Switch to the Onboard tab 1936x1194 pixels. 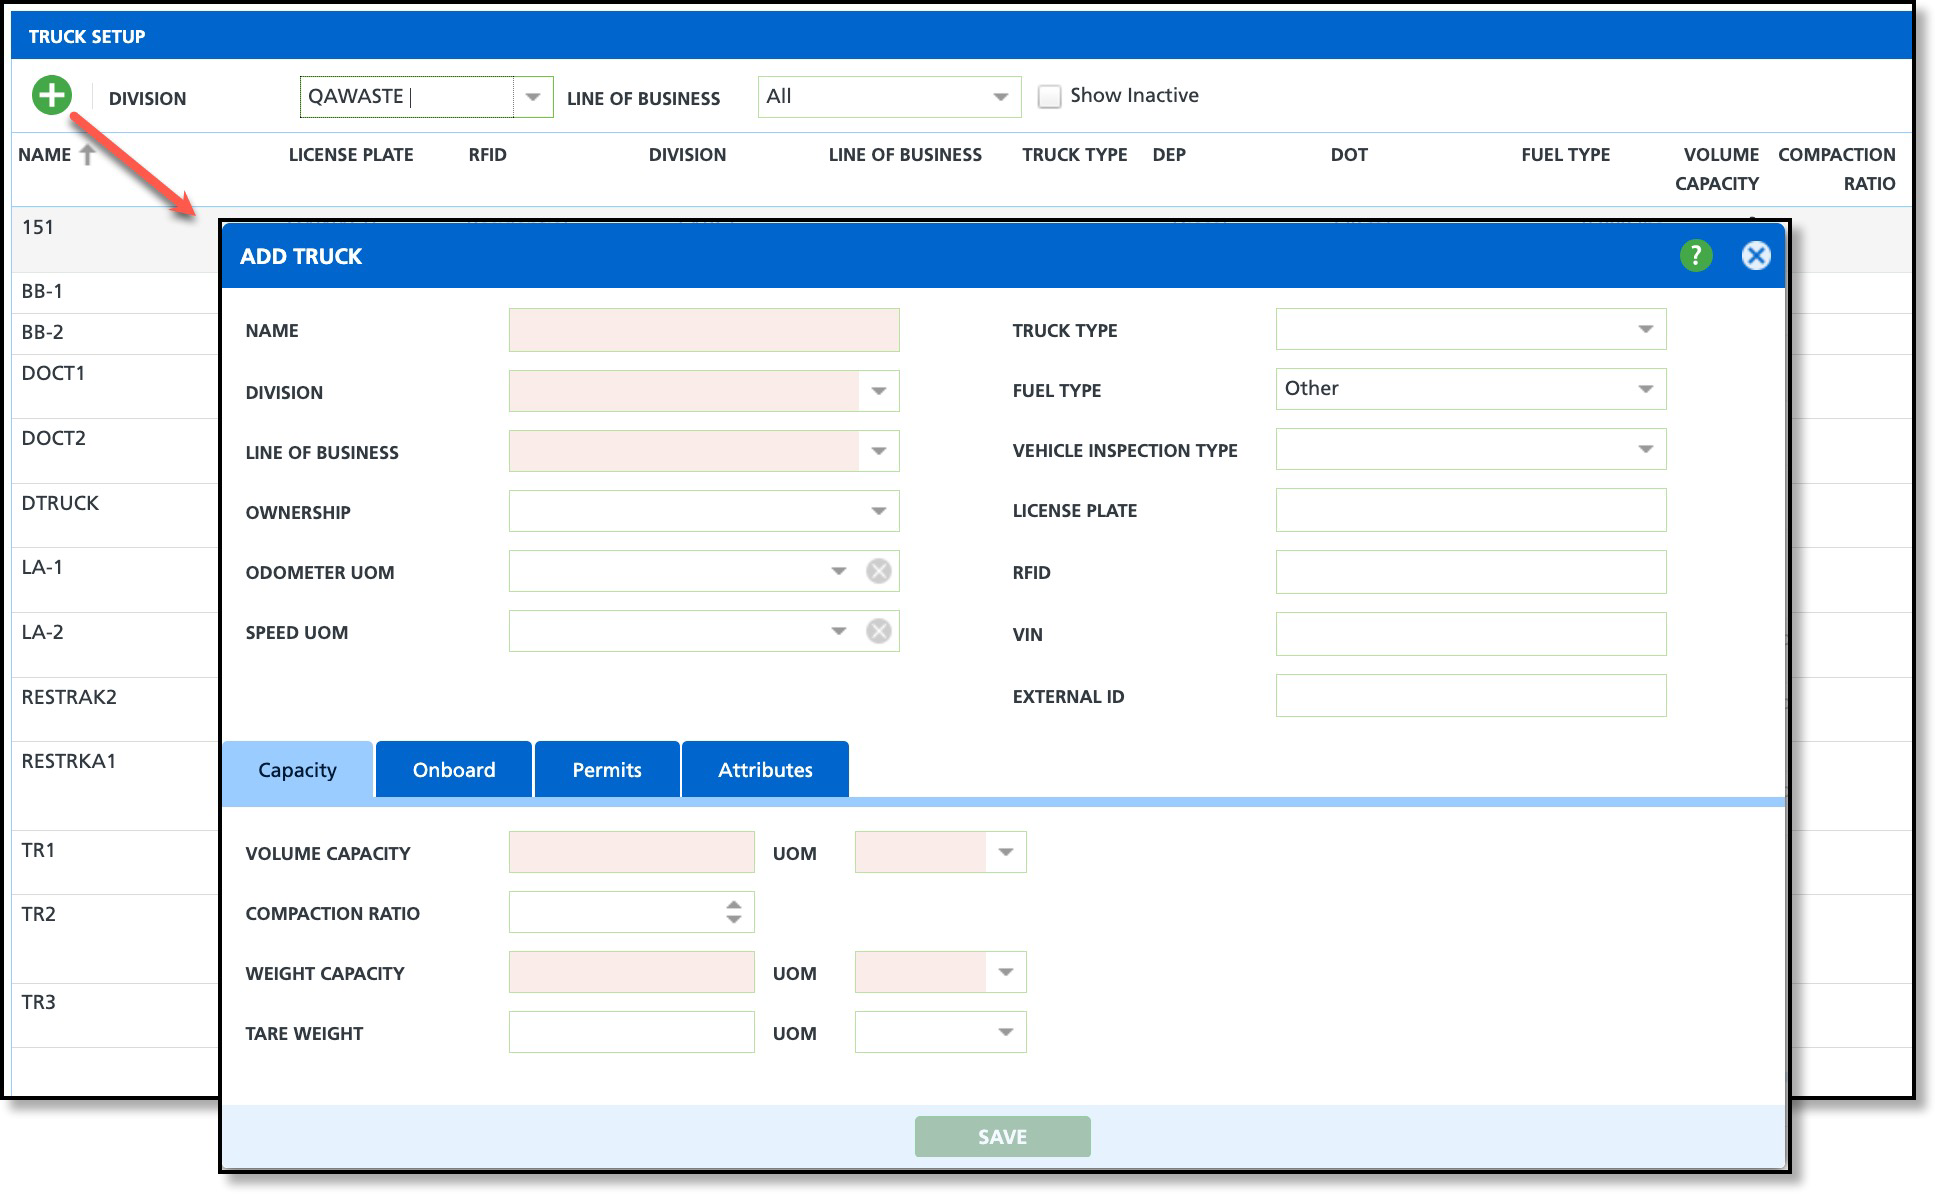click(454, 769)
